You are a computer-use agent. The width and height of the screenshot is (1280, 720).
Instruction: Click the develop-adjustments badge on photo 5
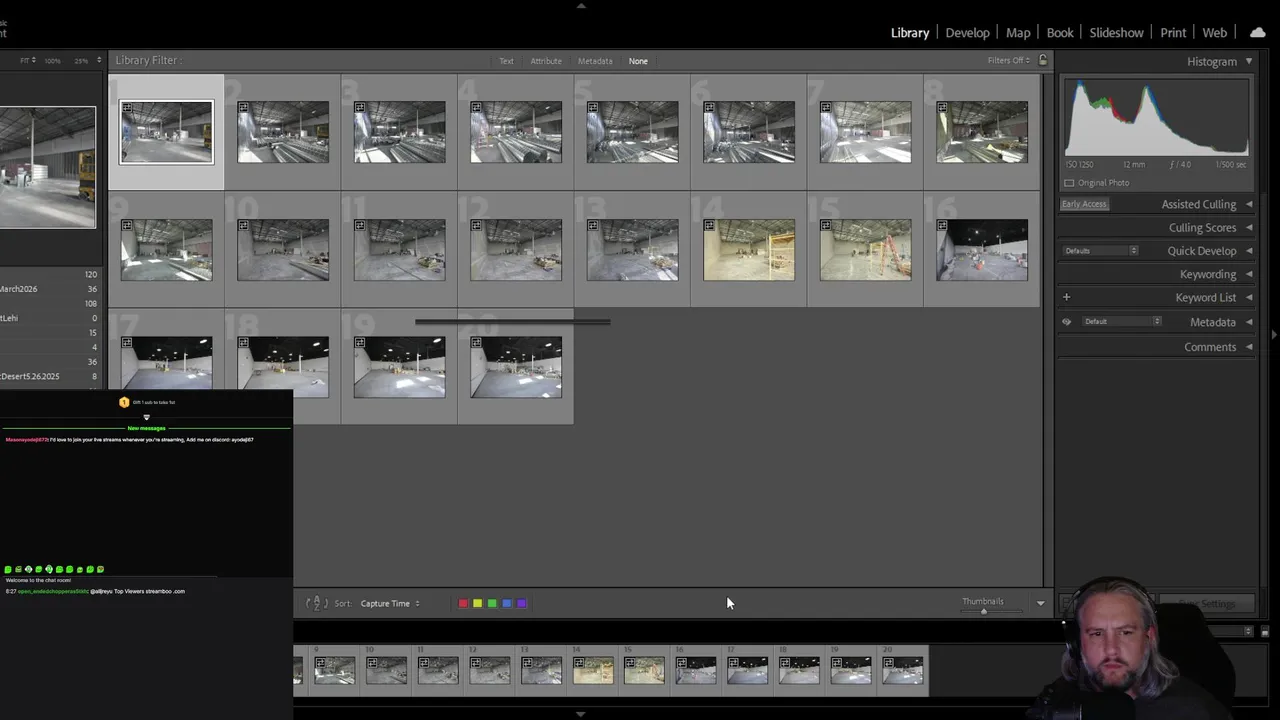(593, 108)
